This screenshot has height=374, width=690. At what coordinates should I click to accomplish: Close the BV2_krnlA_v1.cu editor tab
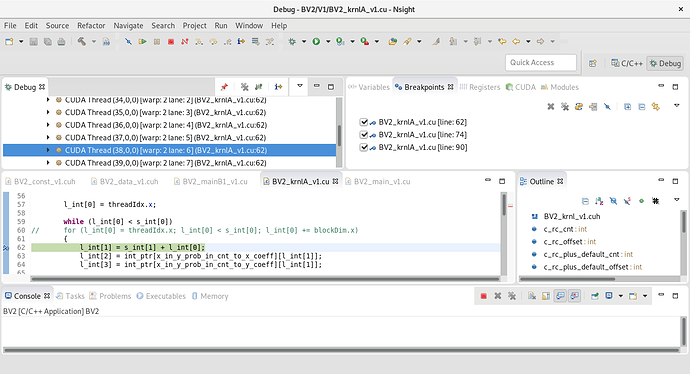point(335,181)
